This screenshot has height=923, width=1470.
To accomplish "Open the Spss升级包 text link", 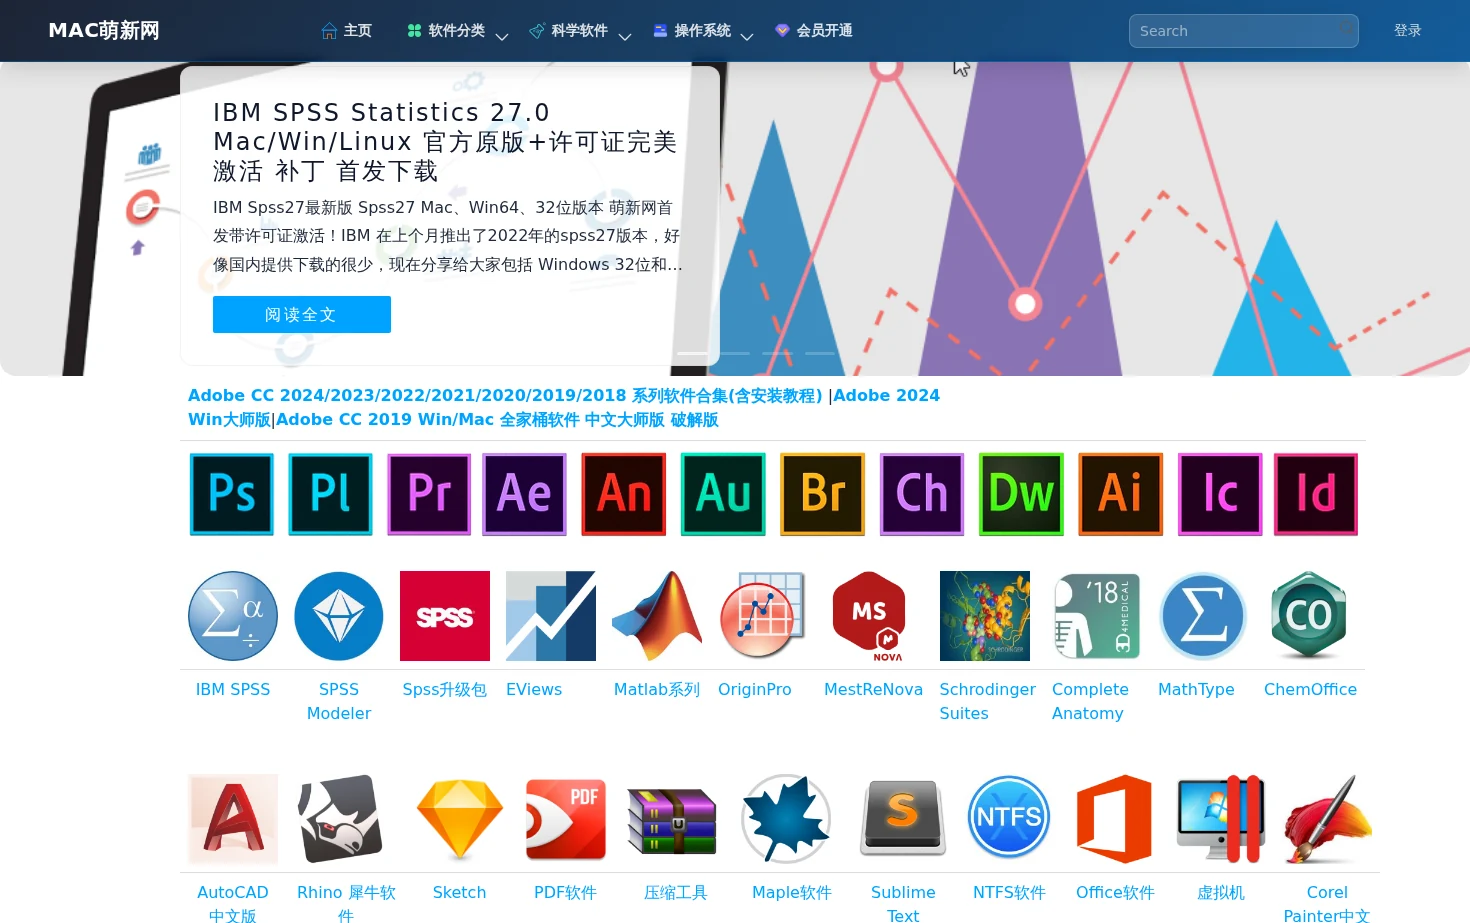I will click(x=445, y=690).
